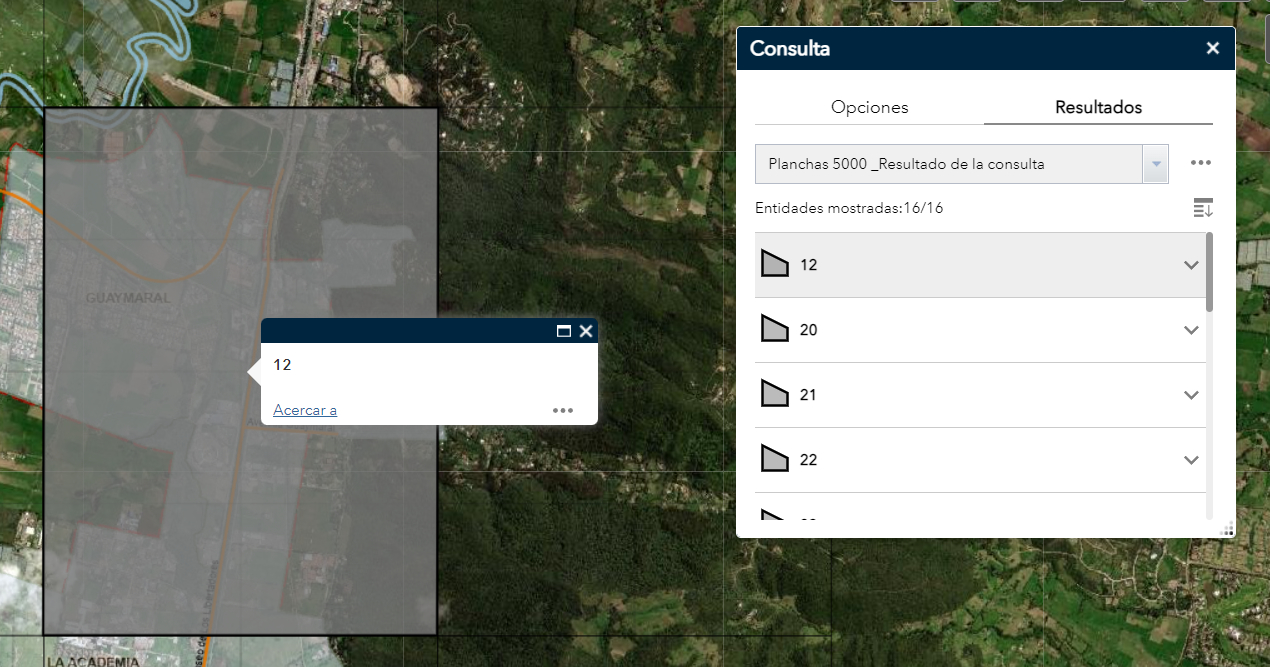The width and height of the screenshot is (1270, 667).
Task: Click the three-dots menu beside the layer dropdown
Action: (1201, 163)
